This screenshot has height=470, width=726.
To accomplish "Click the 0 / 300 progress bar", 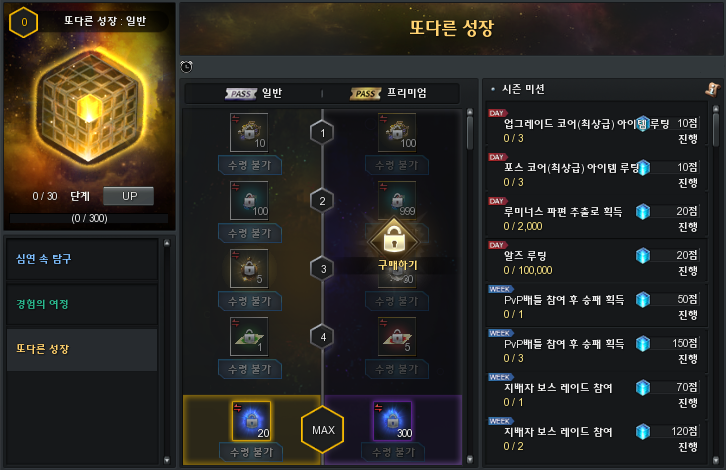I will point(89,218).
